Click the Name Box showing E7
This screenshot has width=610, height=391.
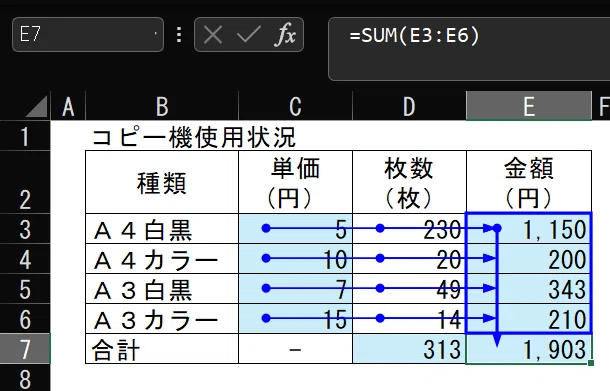click(x=88, y=35)
